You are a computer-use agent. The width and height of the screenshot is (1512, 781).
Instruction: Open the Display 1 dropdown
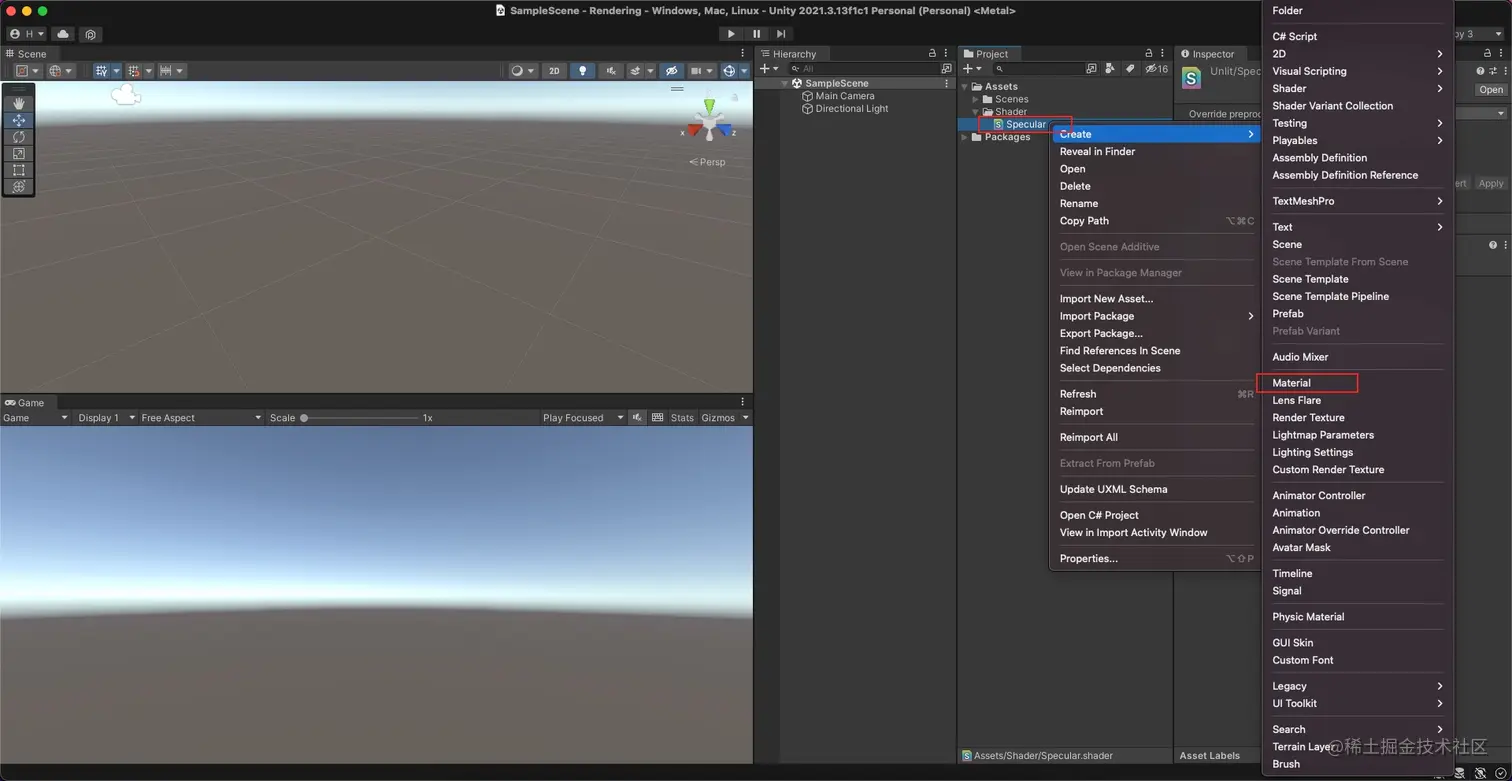click(x=106, y=418)
